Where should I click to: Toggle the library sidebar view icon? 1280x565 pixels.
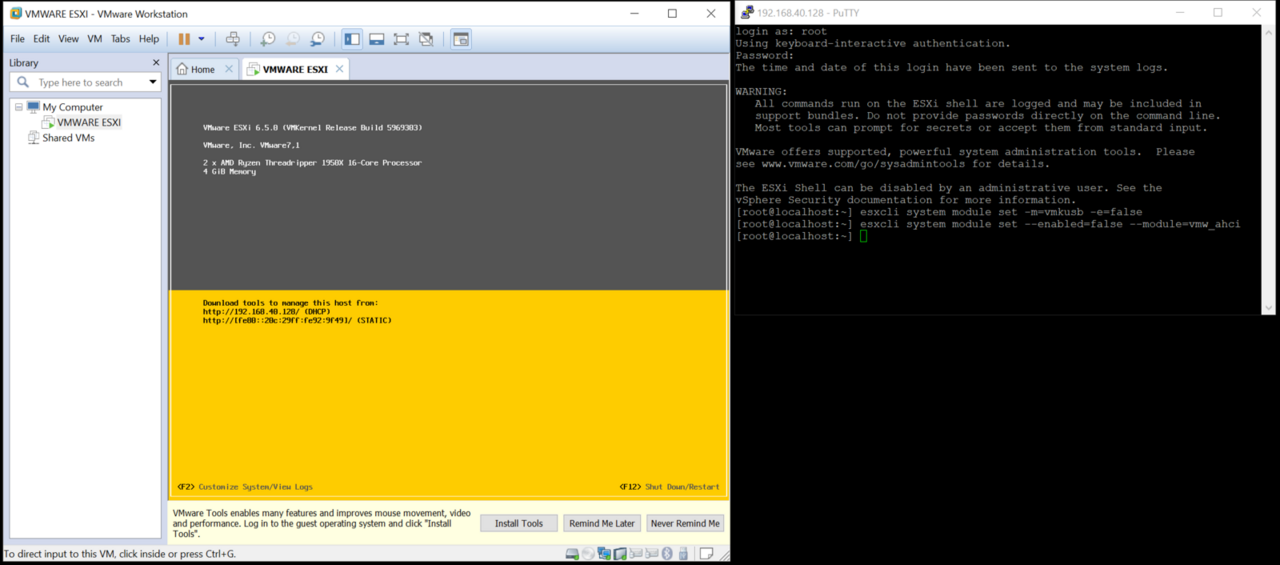(352, 39)
